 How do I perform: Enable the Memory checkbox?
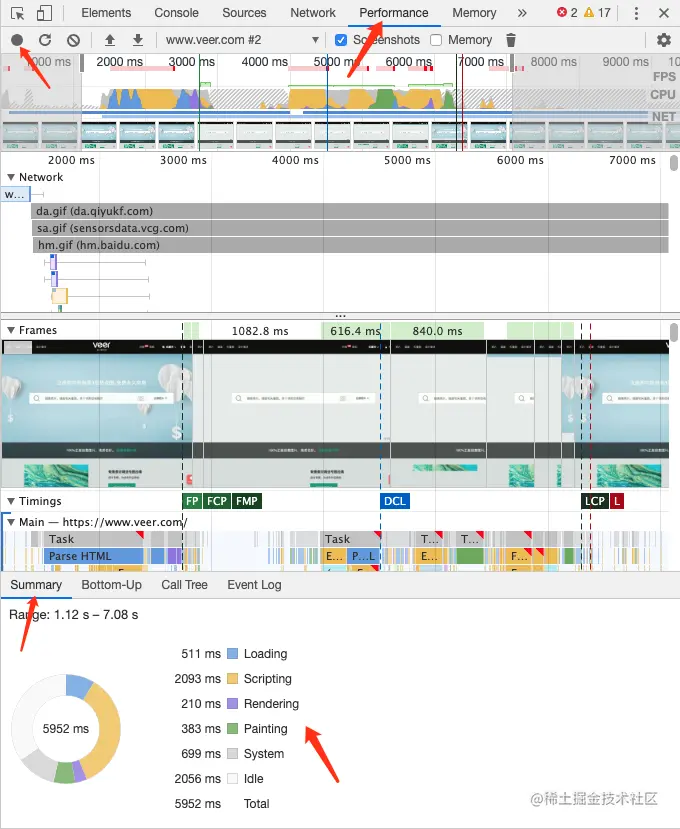[436, 40]
